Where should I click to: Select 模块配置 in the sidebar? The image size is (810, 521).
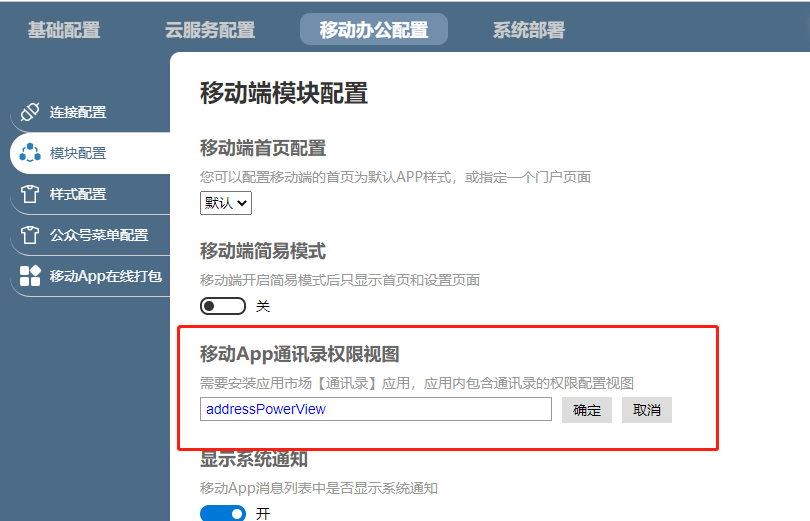click(x=90, y=153)
